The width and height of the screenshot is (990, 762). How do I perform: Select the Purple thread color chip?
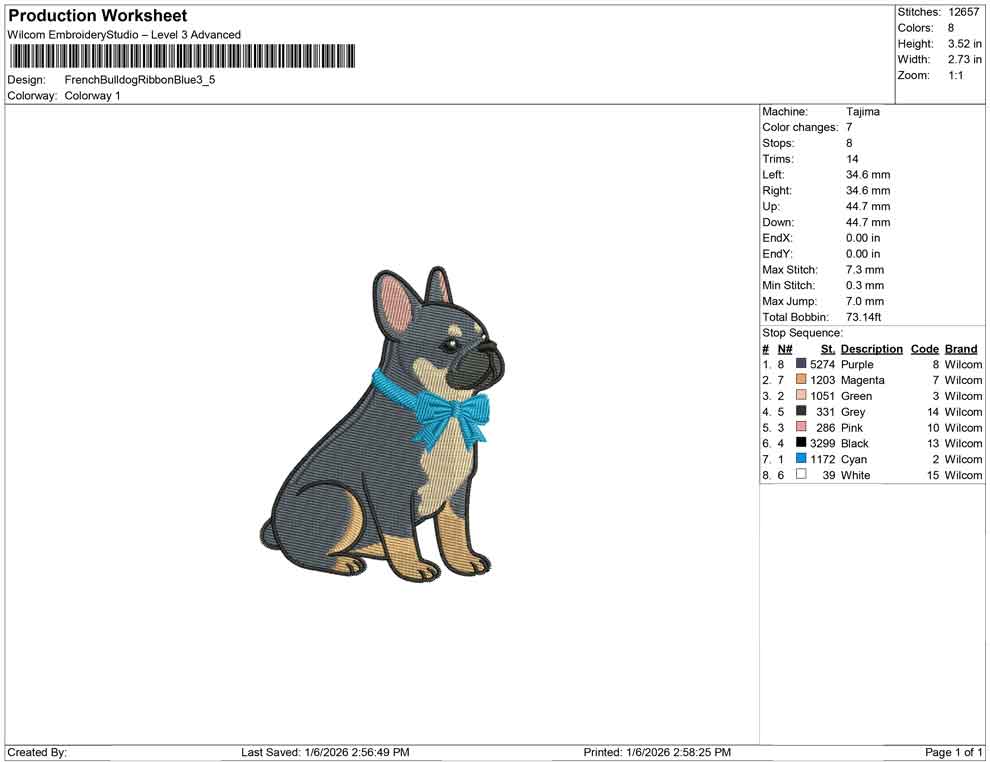tap(799, 364)
